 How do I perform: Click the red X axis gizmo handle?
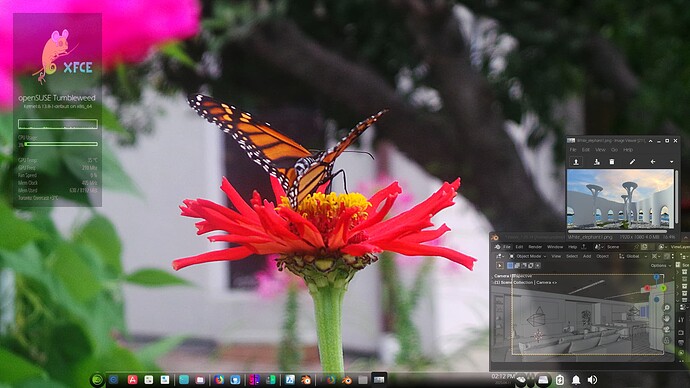pyautogui.click(x=647, y=288)
